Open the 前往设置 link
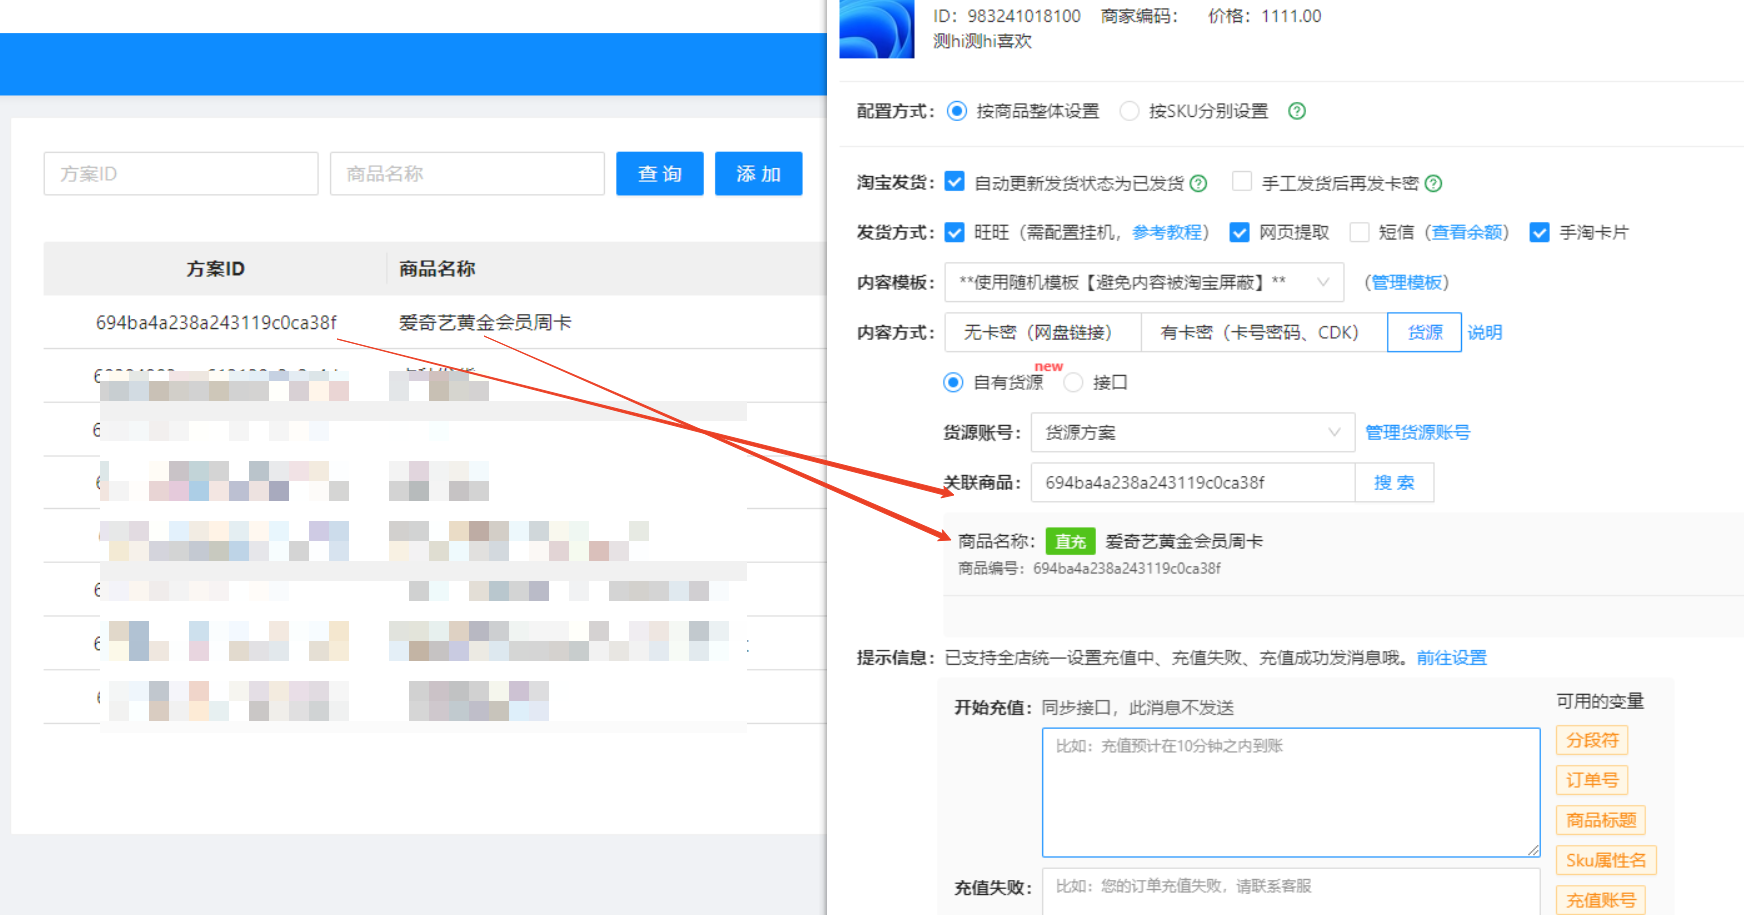 pyautogui.click(x=1452, y=657)
